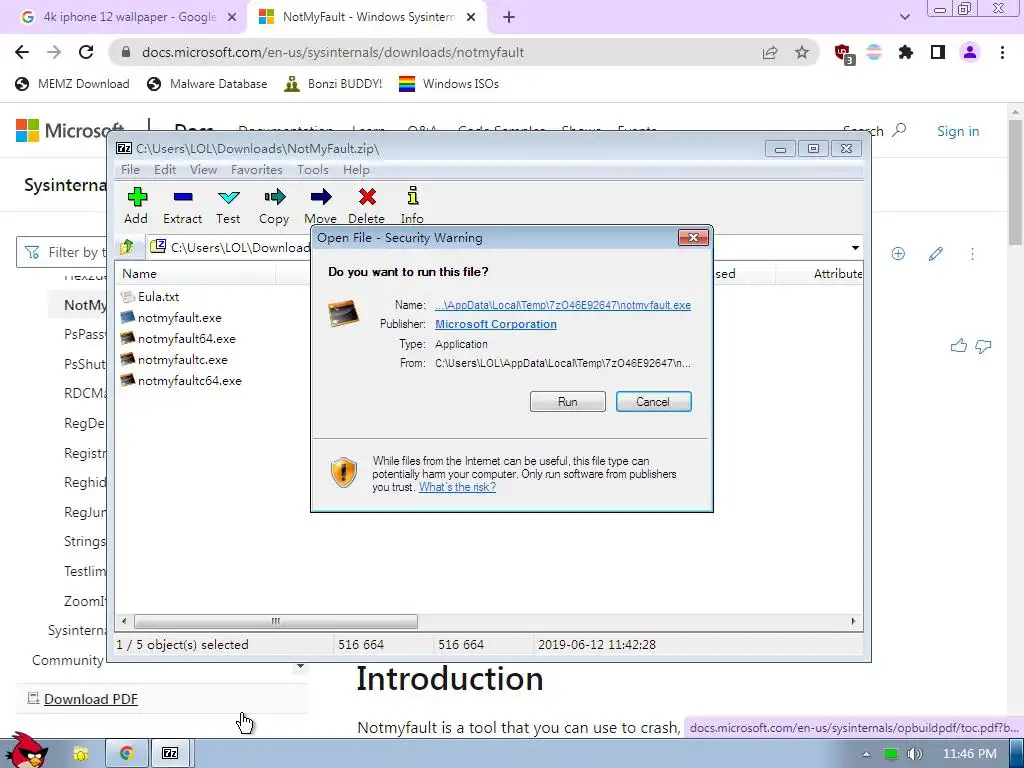Show hidden system tray icons arrow
This screenshot has width=1024, height=768.
tap(866, 754)
